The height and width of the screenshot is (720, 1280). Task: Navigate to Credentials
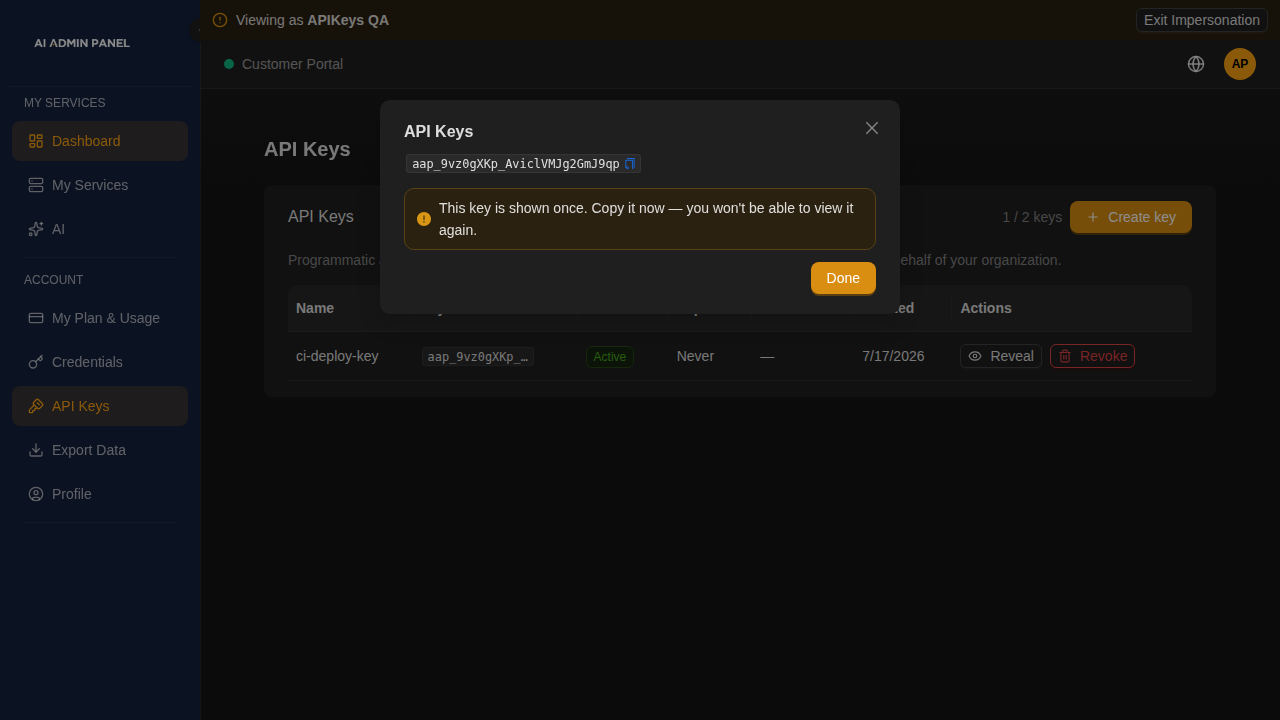click(x=100, y=362)
